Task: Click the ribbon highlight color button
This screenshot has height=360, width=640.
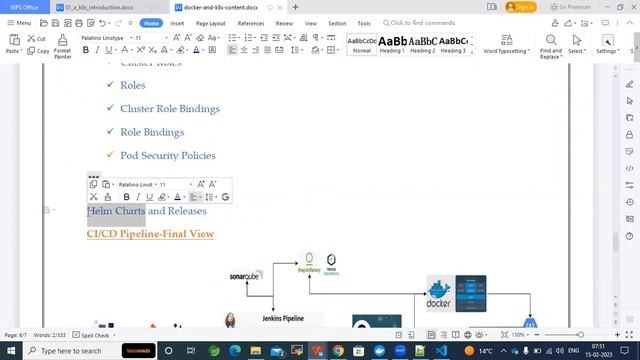Action: coord(181,50)
